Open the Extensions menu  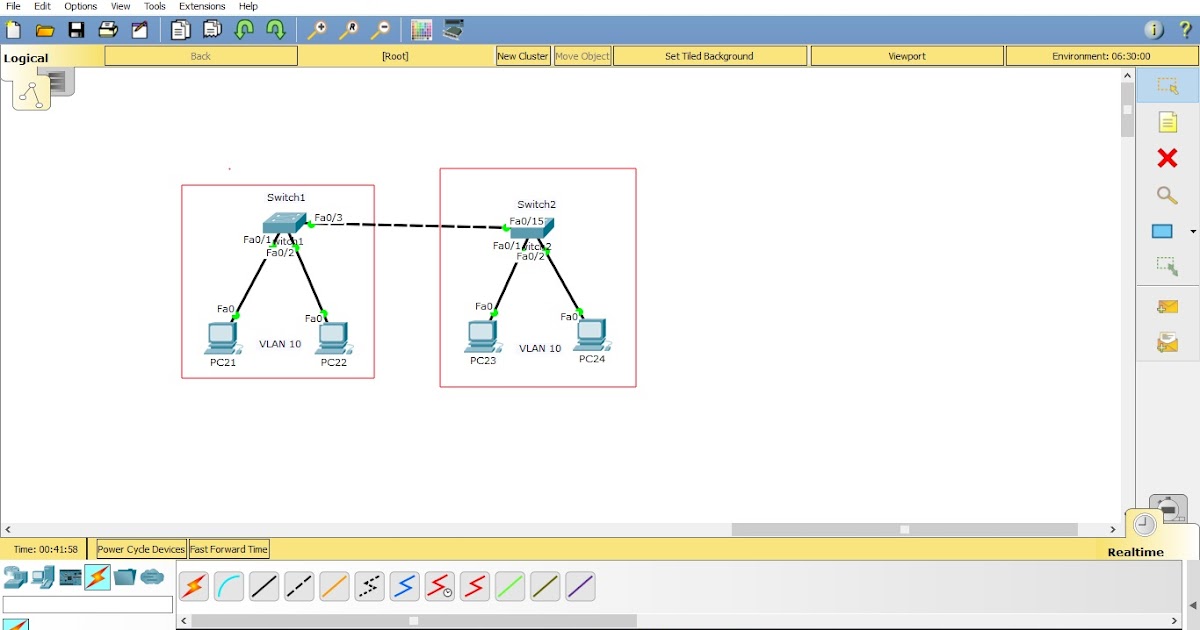click(x=202, y=6)
